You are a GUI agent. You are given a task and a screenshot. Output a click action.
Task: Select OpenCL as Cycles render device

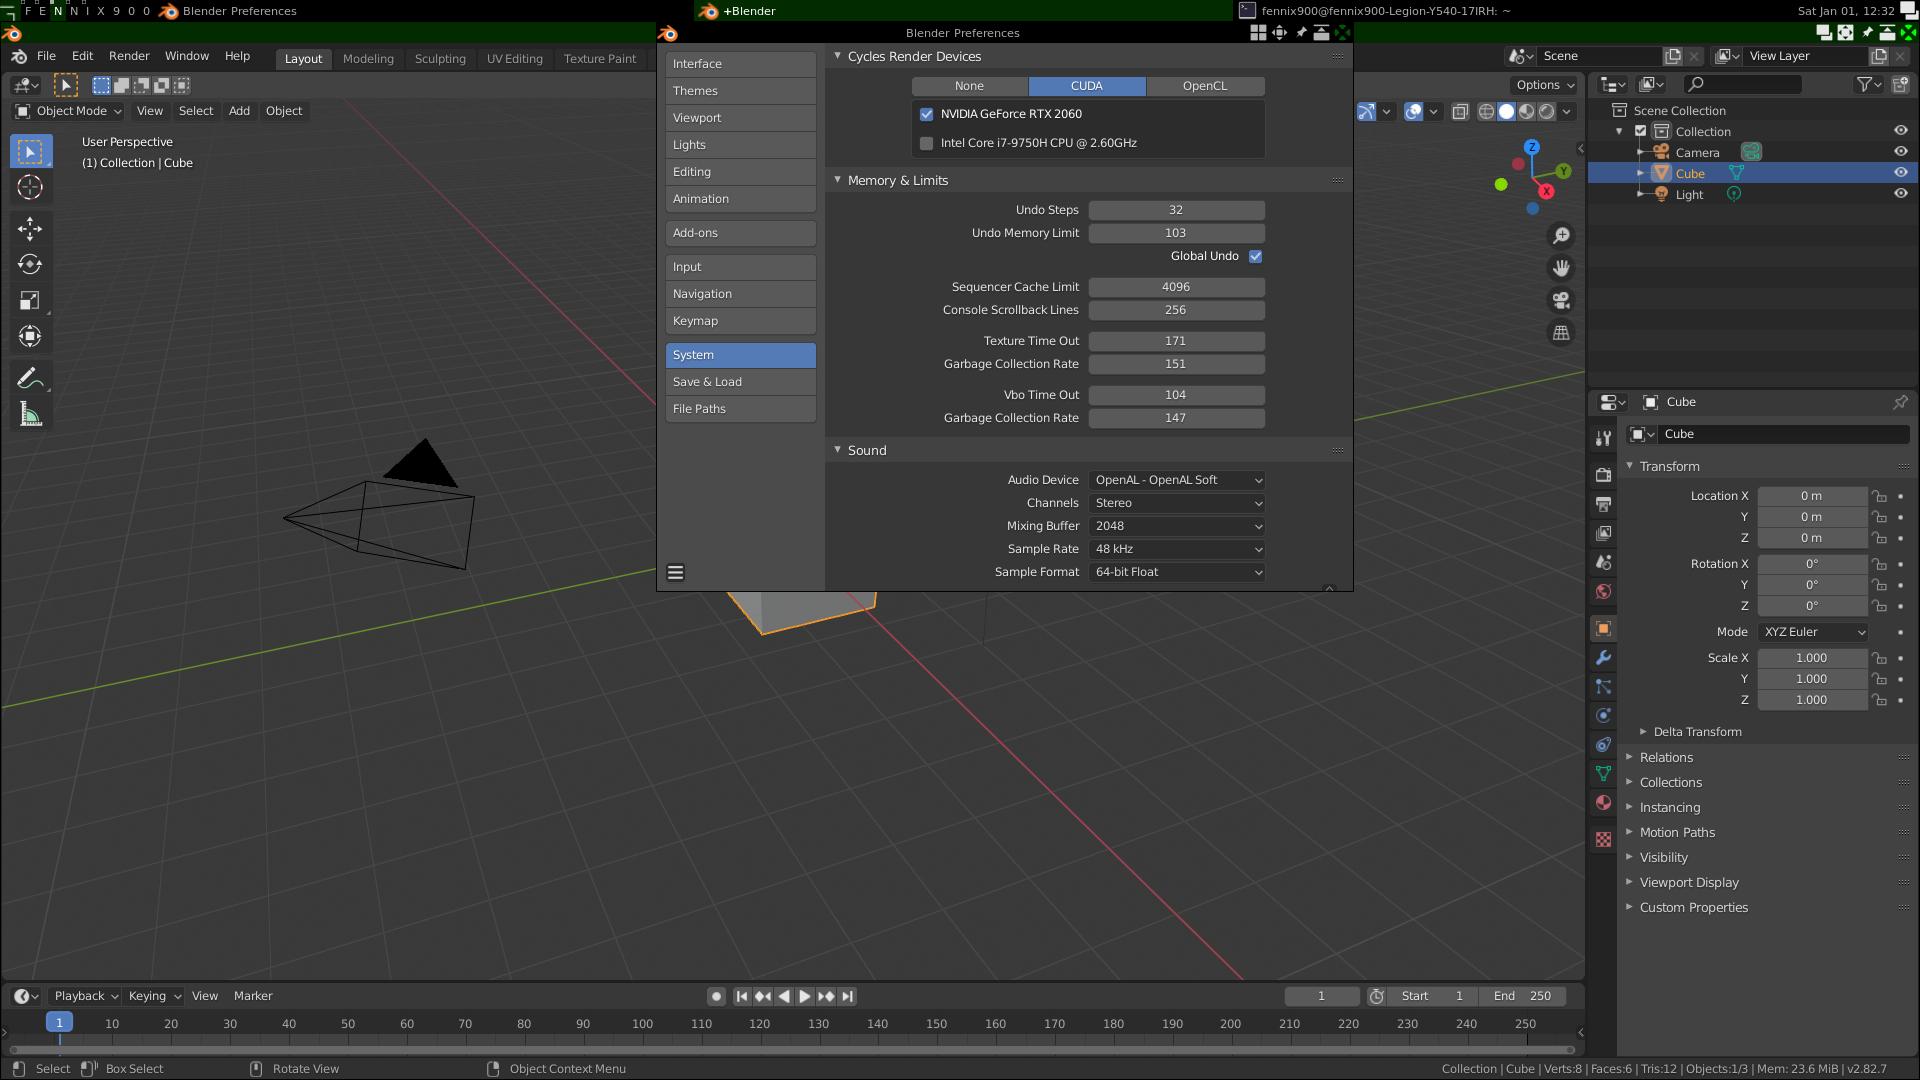tap(1205, 86)
